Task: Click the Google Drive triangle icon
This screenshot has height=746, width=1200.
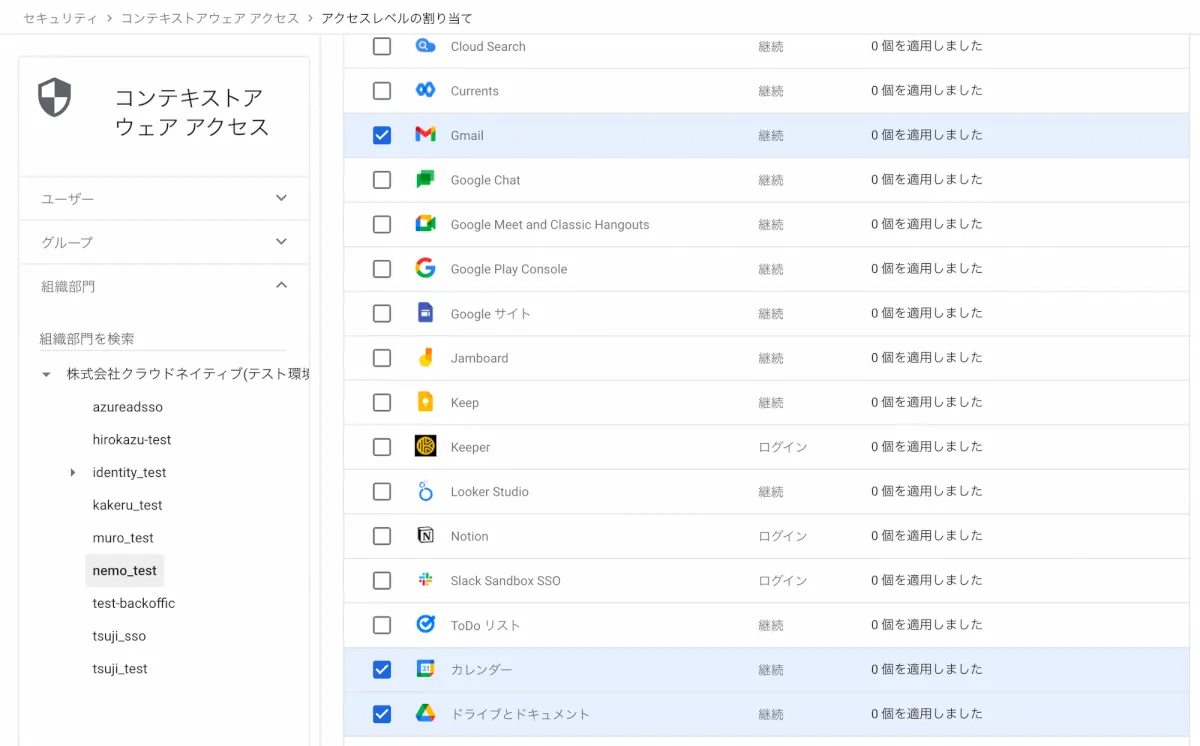Action: tap(425, 714)
